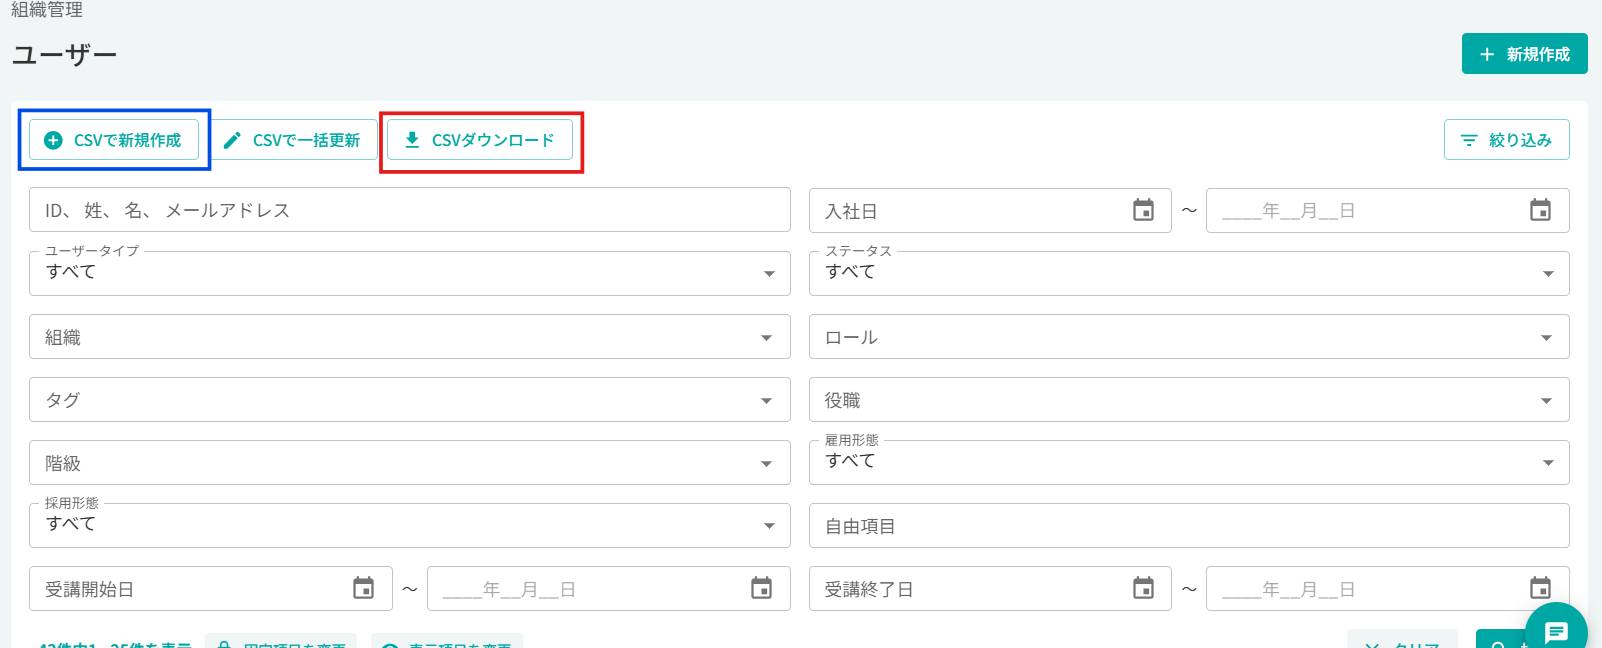Click the CSVで一括更新 button
Viewport: 1602px width, 648px height.
[295, 140]
